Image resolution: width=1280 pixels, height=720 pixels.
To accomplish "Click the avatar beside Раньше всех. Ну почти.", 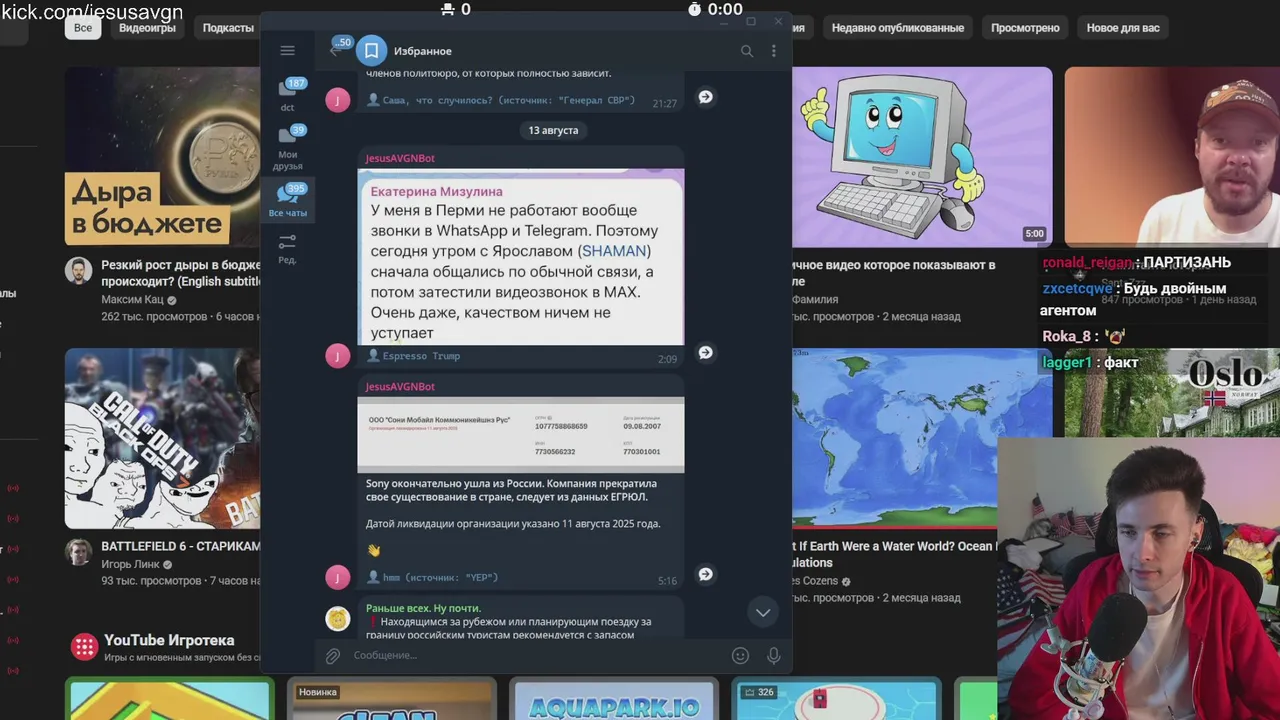I will coord(338,619).
